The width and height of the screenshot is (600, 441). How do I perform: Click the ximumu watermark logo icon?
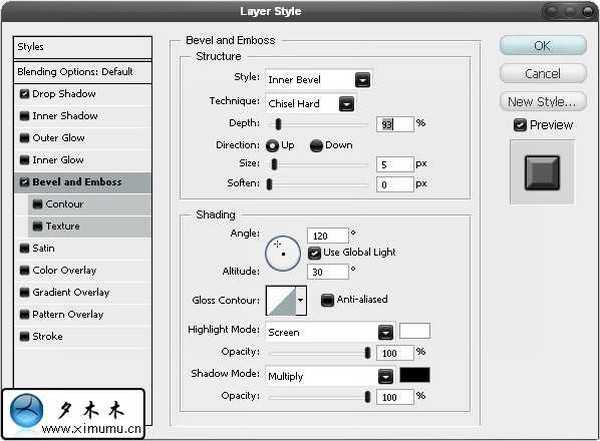27,412
